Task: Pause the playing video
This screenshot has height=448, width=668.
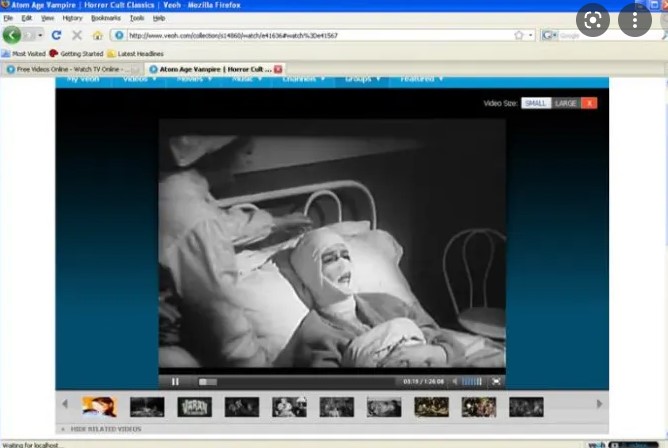Action: 175,382
